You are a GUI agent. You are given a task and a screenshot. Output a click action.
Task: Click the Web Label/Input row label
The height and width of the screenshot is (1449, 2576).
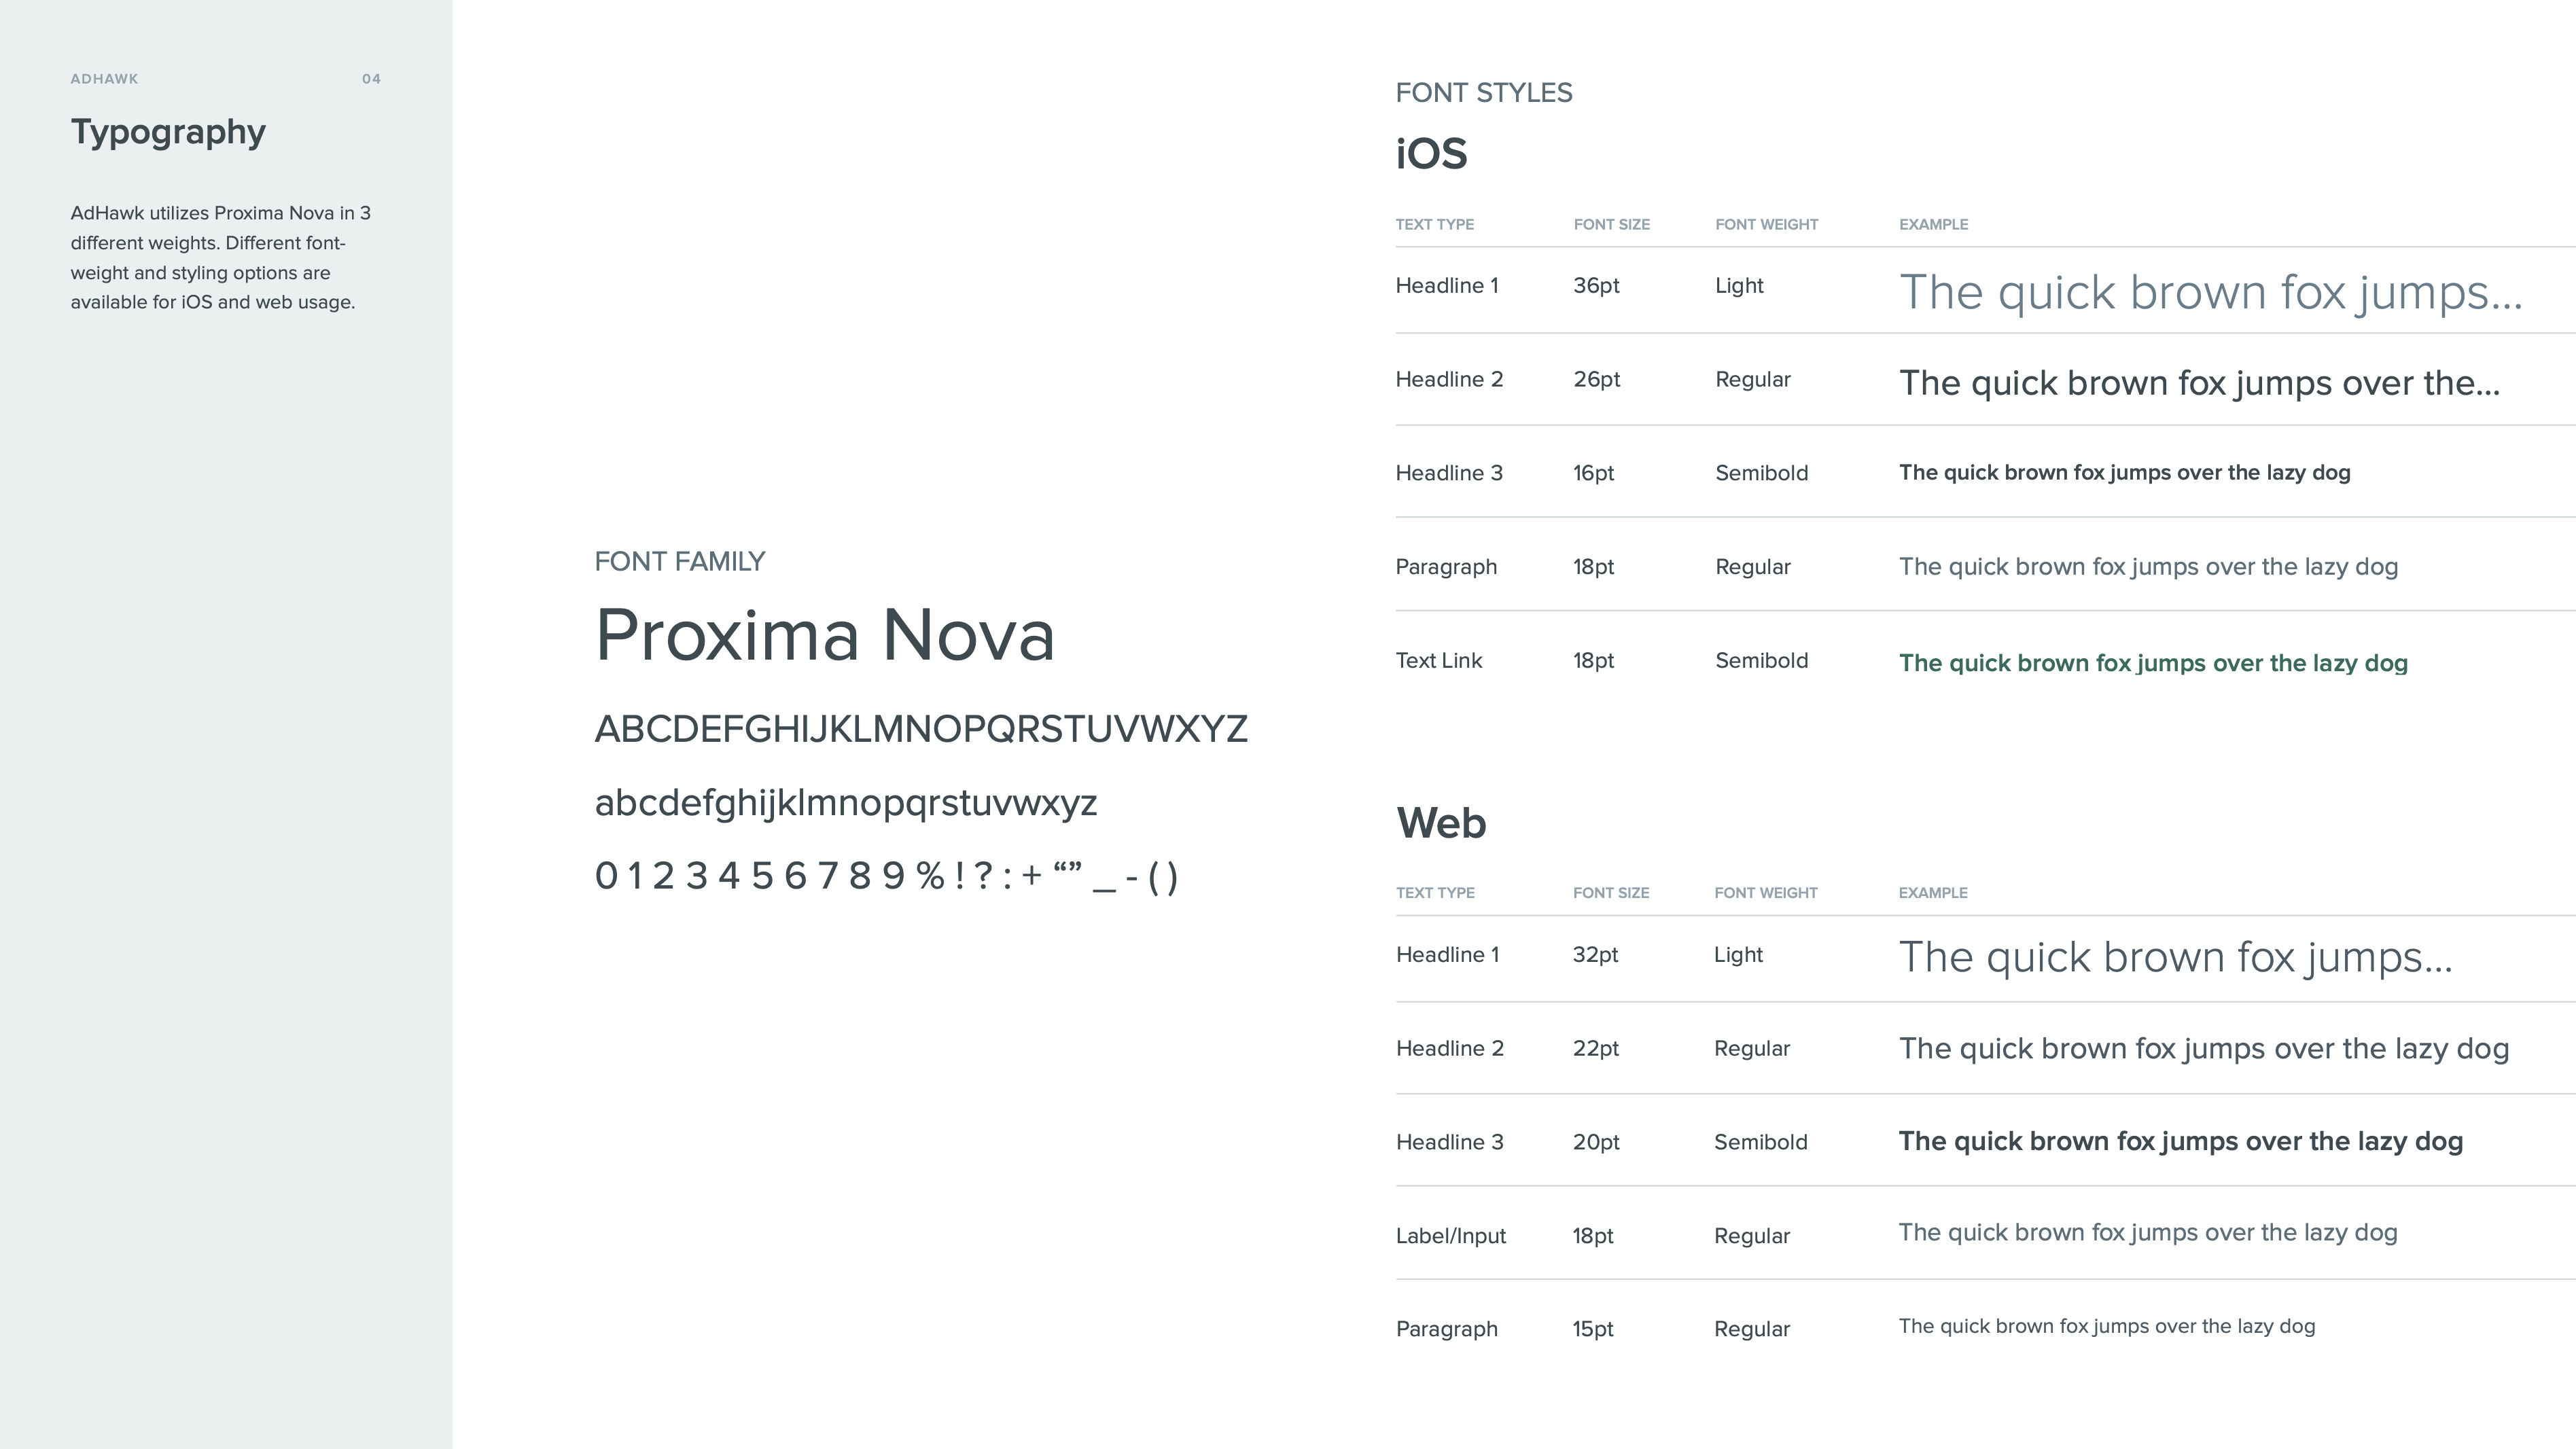coord(1451,1236)
